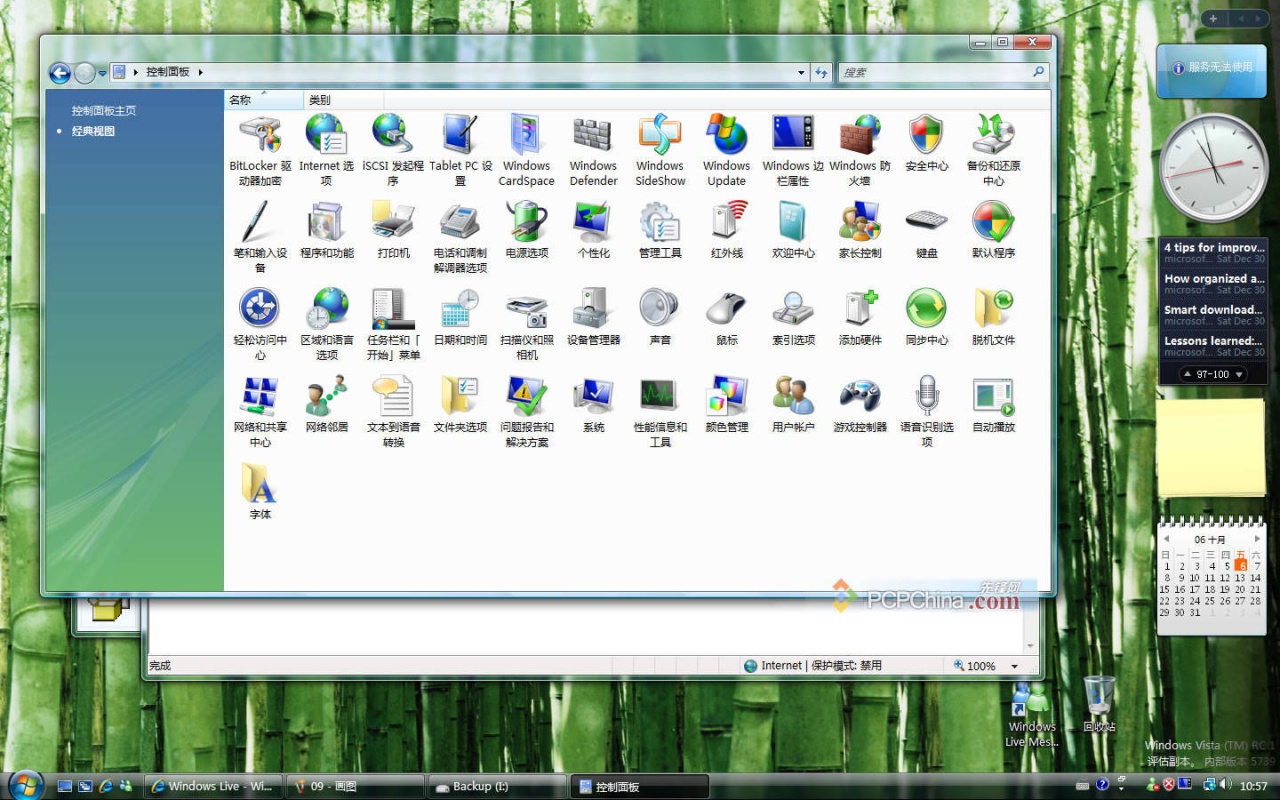Open the Windows Start button
This screenshot has width=1280, height=800.
(x=24, y=784)
